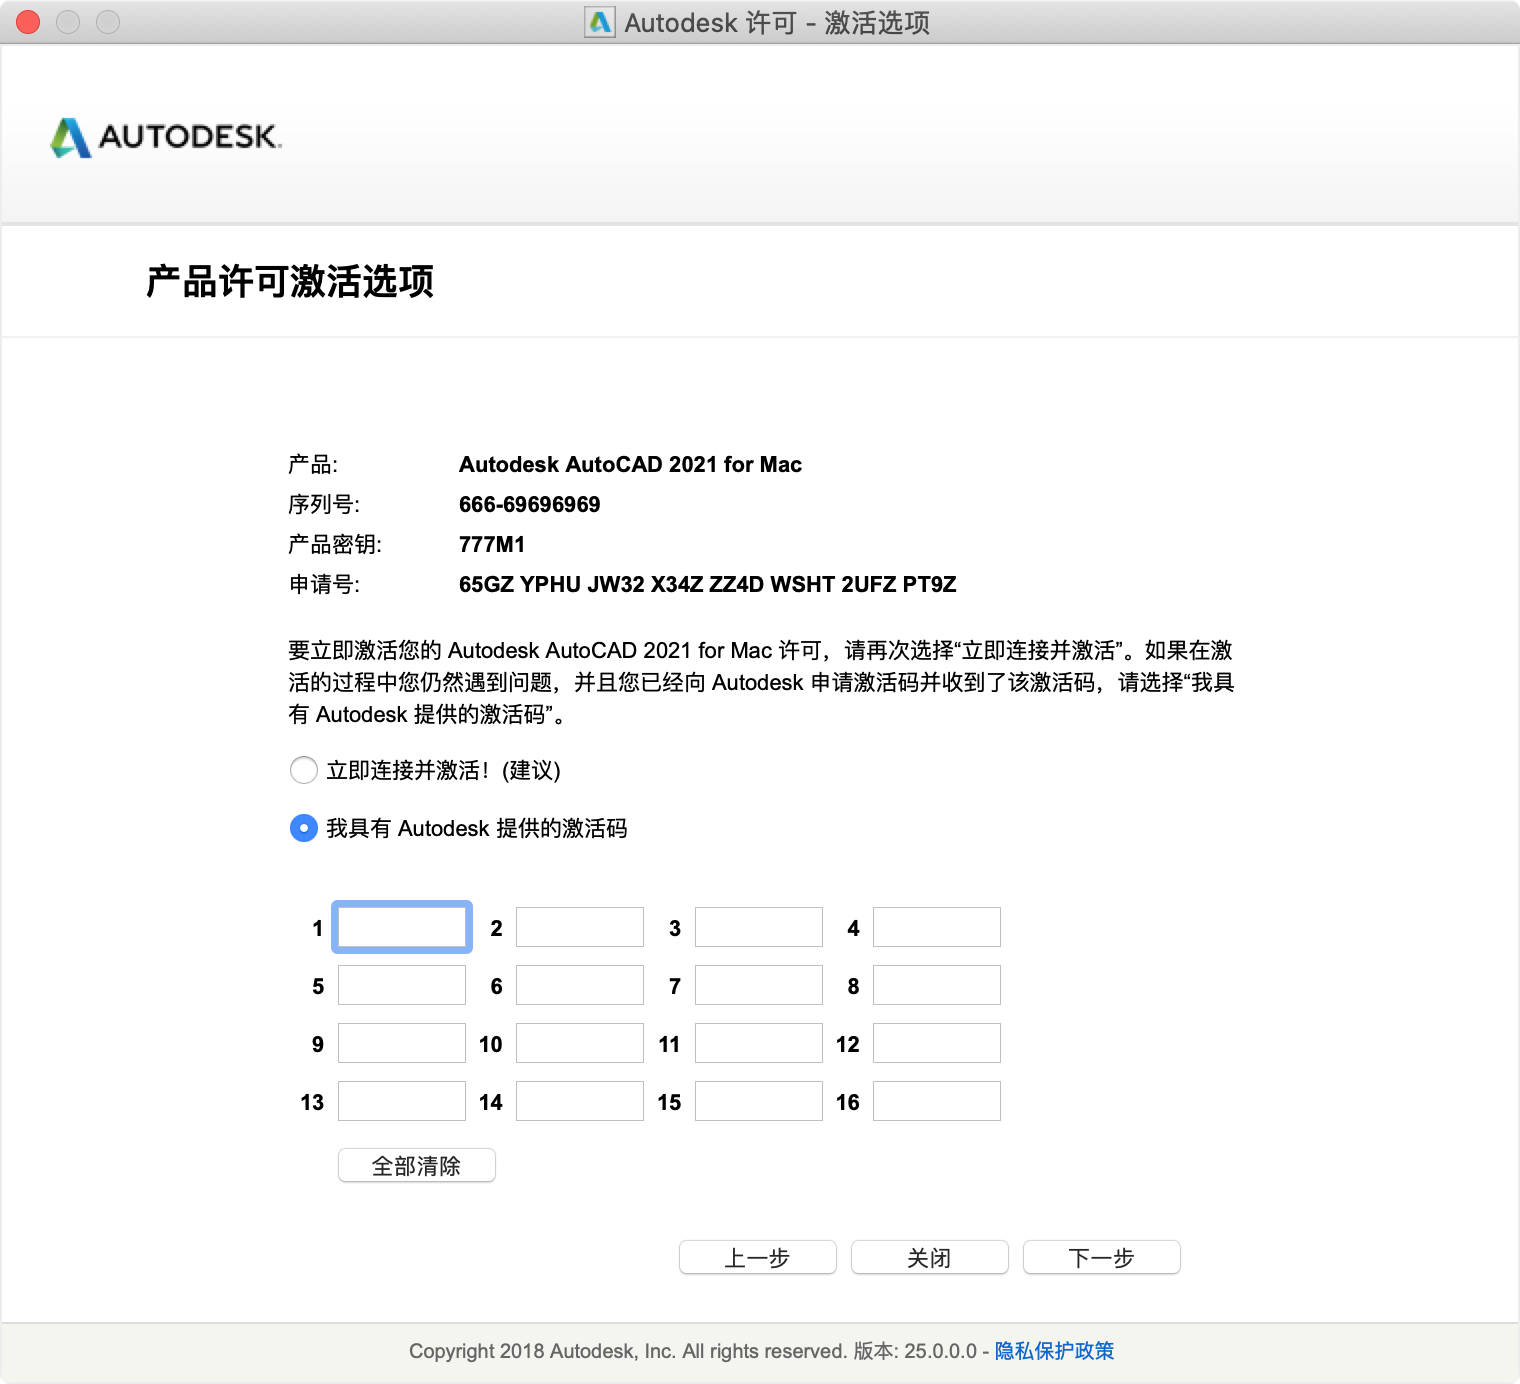Viewport: 1520px width, 1384px height.
Task: Select "我具有 Autodesk 提供的激活码" radio option
Action: pyautogui.click(x=303, y=828)
